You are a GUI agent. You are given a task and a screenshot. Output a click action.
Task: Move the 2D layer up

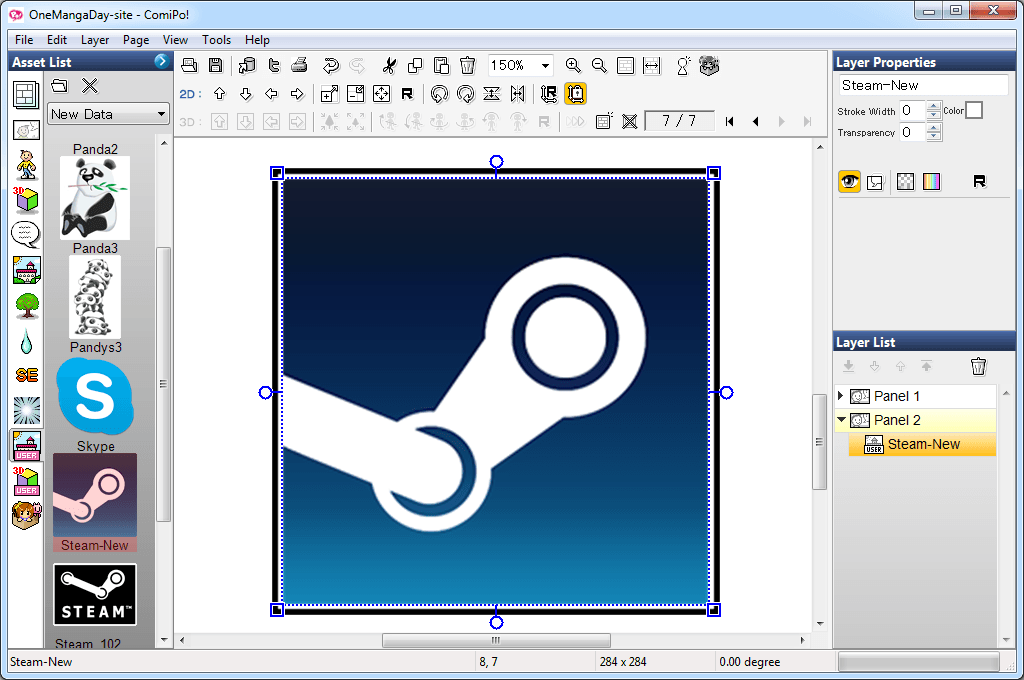[219, 94]
